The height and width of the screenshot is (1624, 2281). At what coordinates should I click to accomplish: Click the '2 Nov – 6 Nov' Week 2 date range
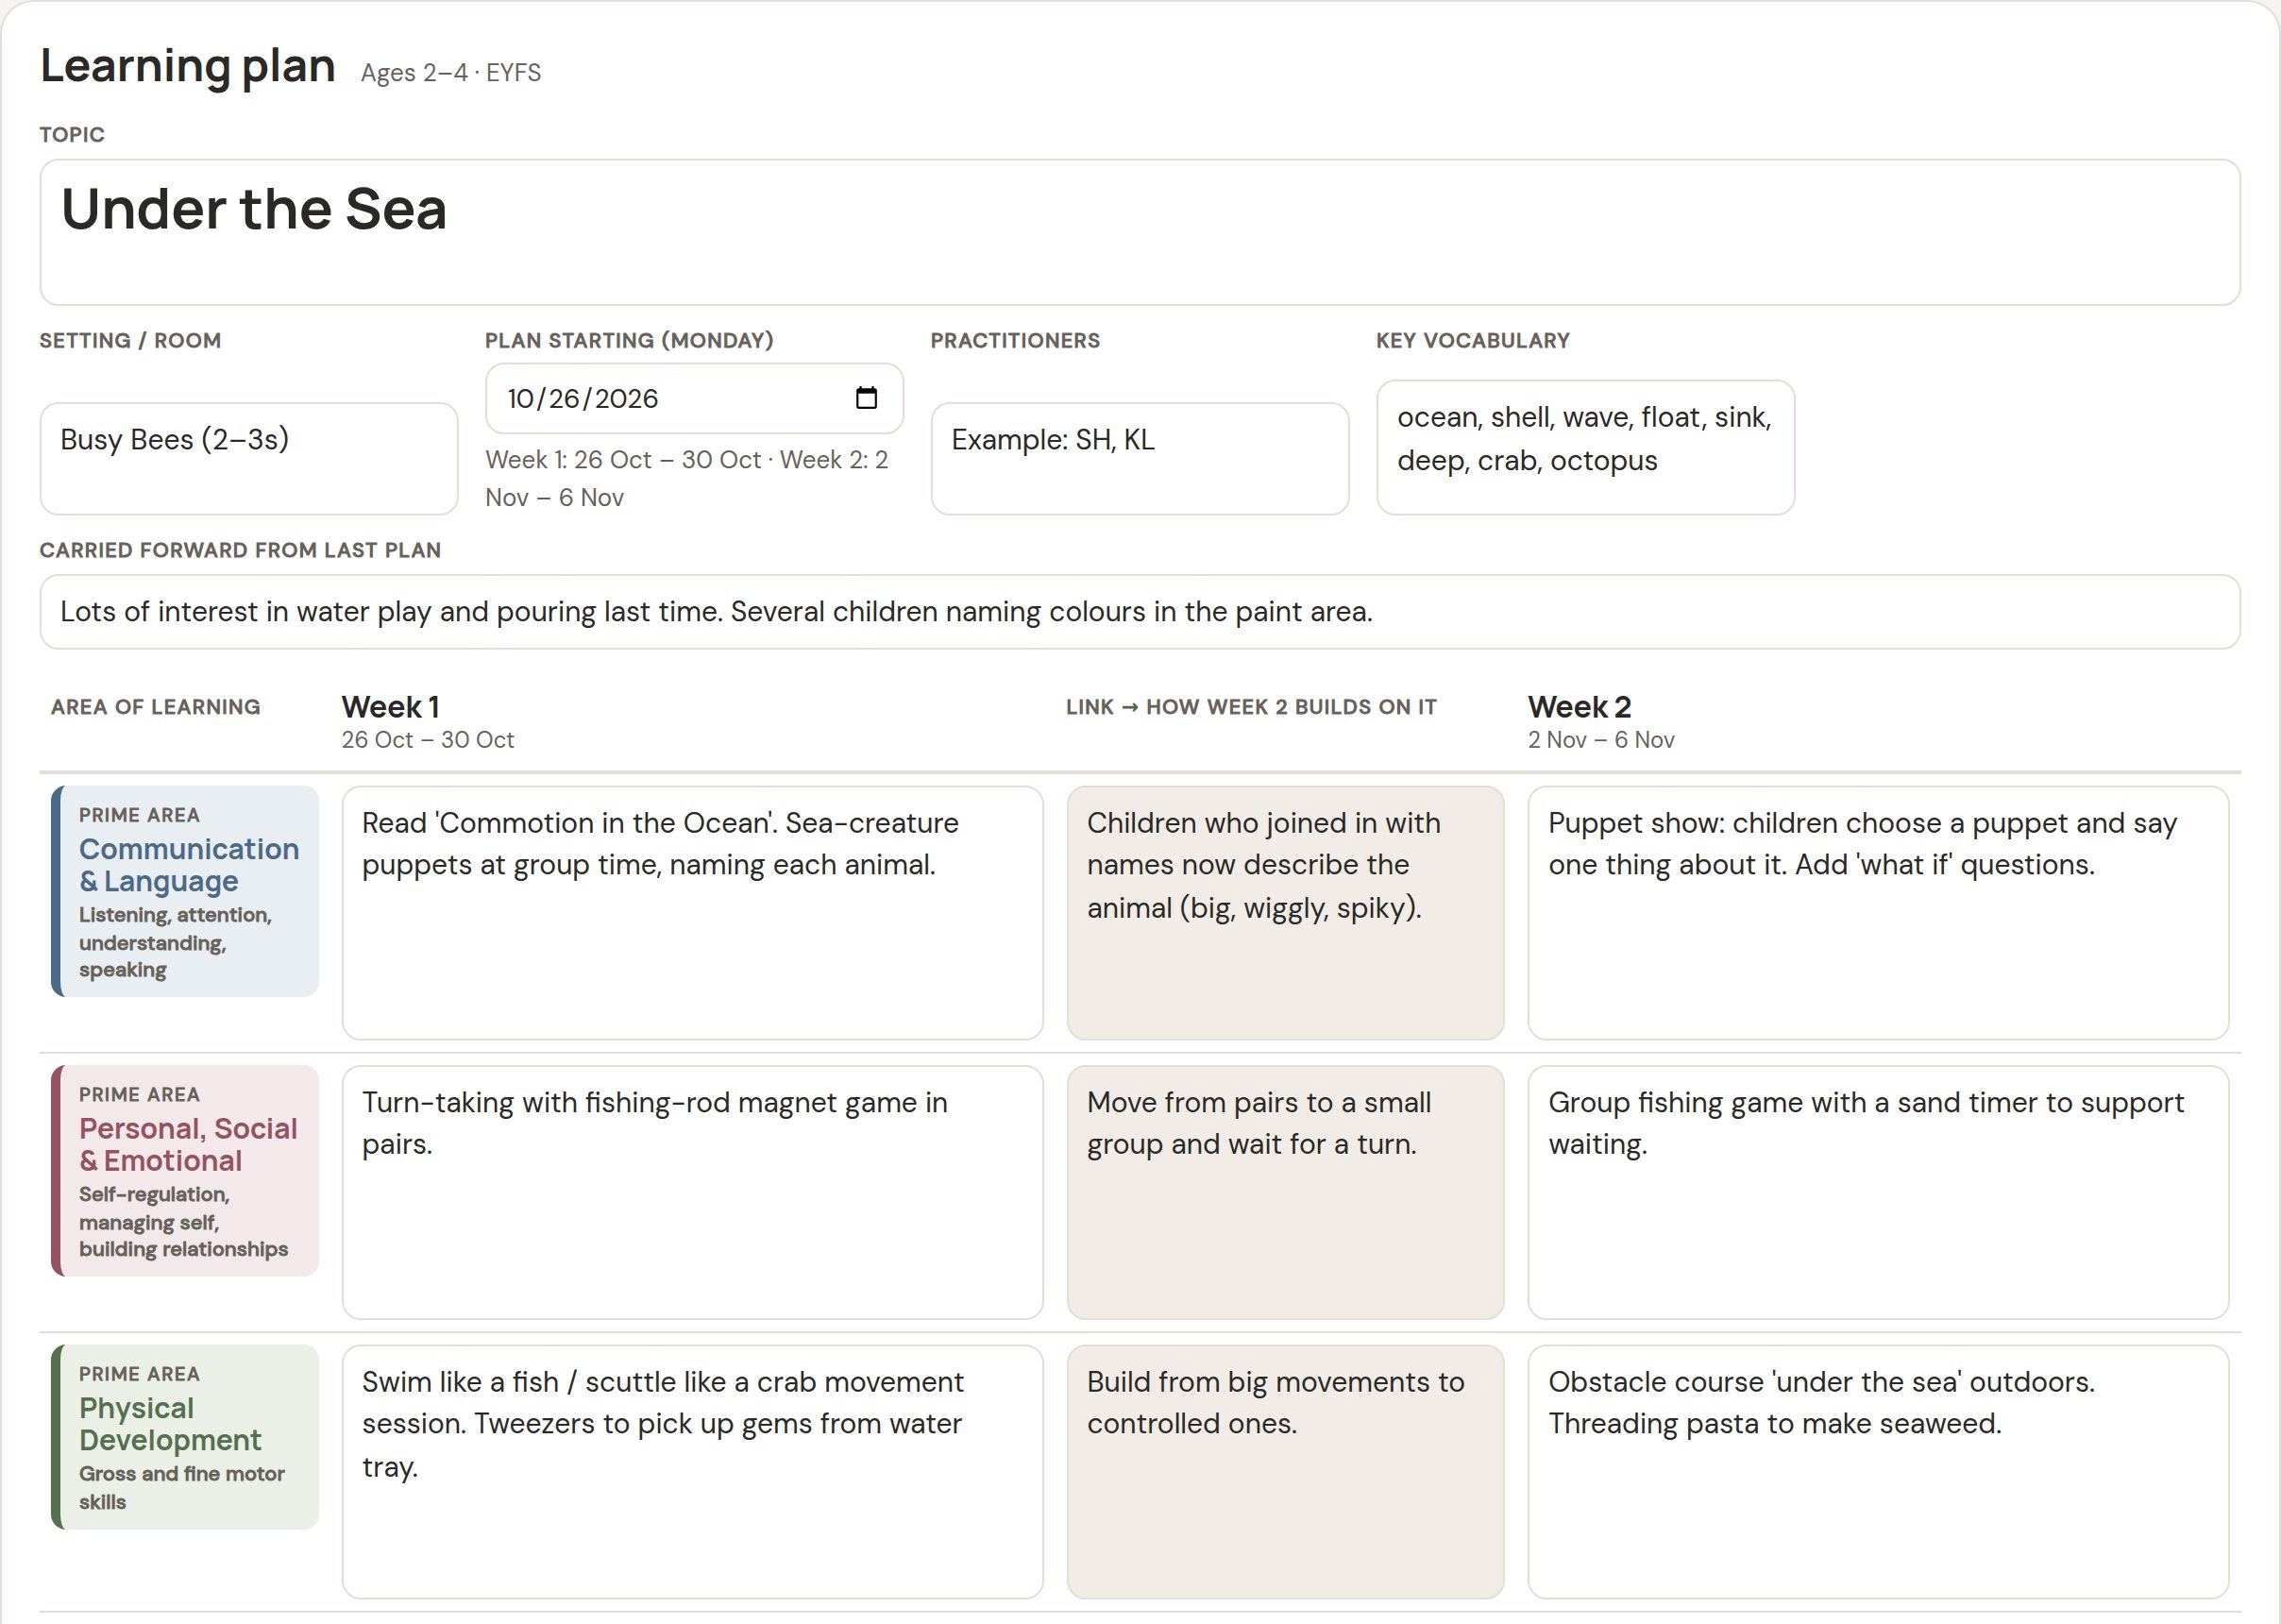coord(1600,740)
